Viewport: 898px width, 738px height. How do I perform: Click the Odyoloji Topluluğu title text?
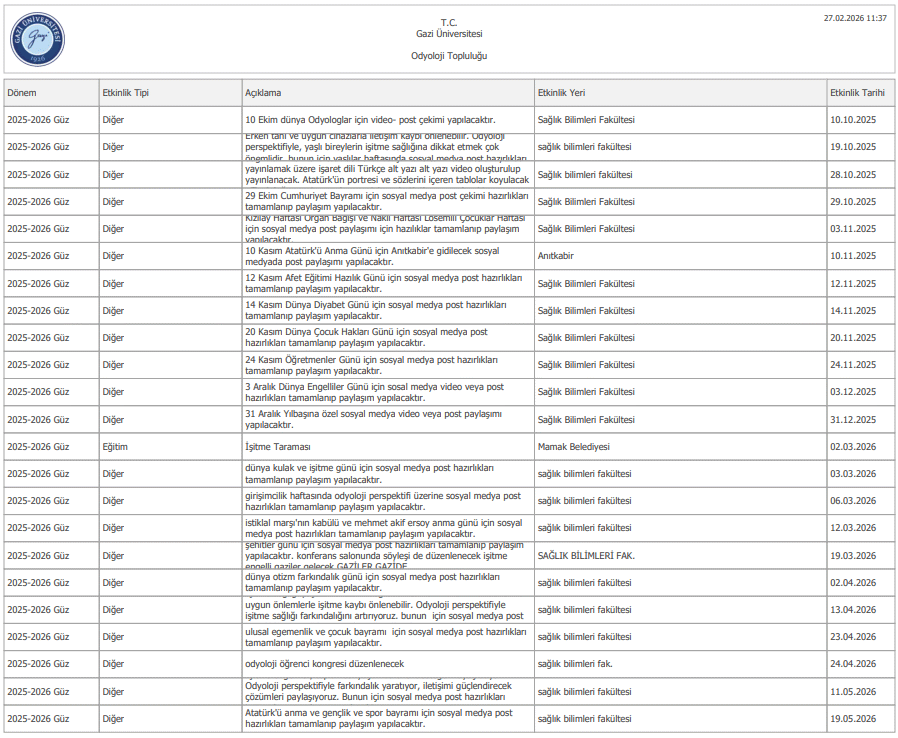pos(449,56)
